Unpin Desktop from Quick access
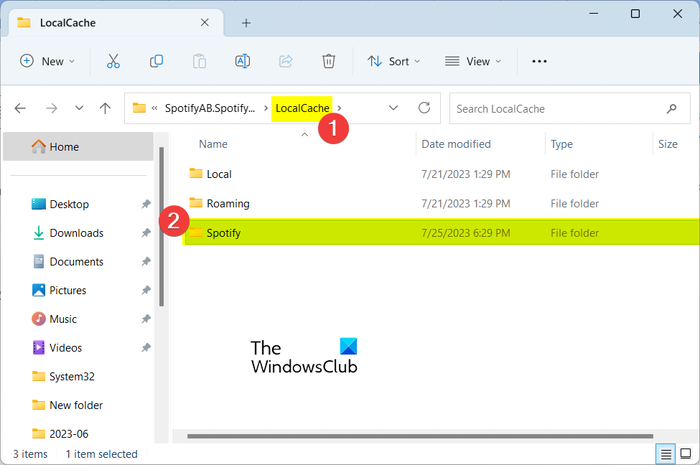 coord(146,204)
